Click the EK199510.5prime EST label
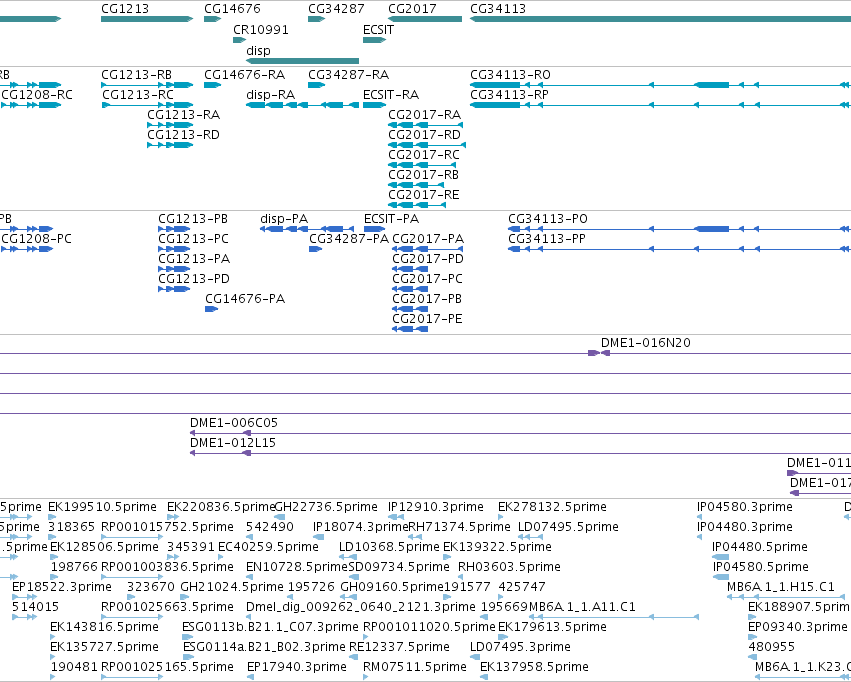This screenshot has height=682, width=851. coord(103,507)
